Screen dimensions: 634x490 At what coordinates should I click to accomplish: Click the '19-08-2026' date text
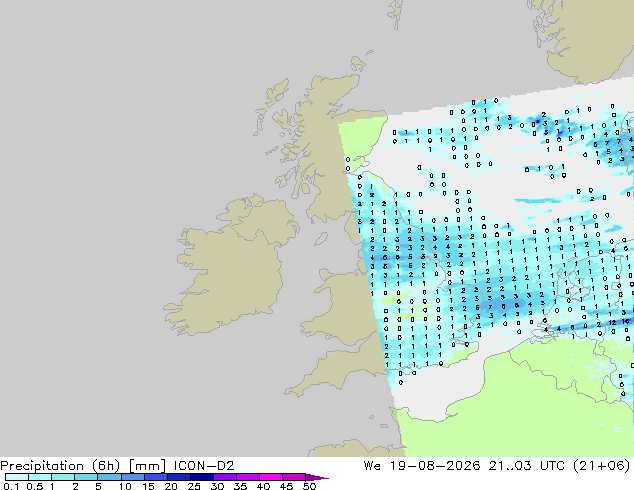click(x=435, y=466)
